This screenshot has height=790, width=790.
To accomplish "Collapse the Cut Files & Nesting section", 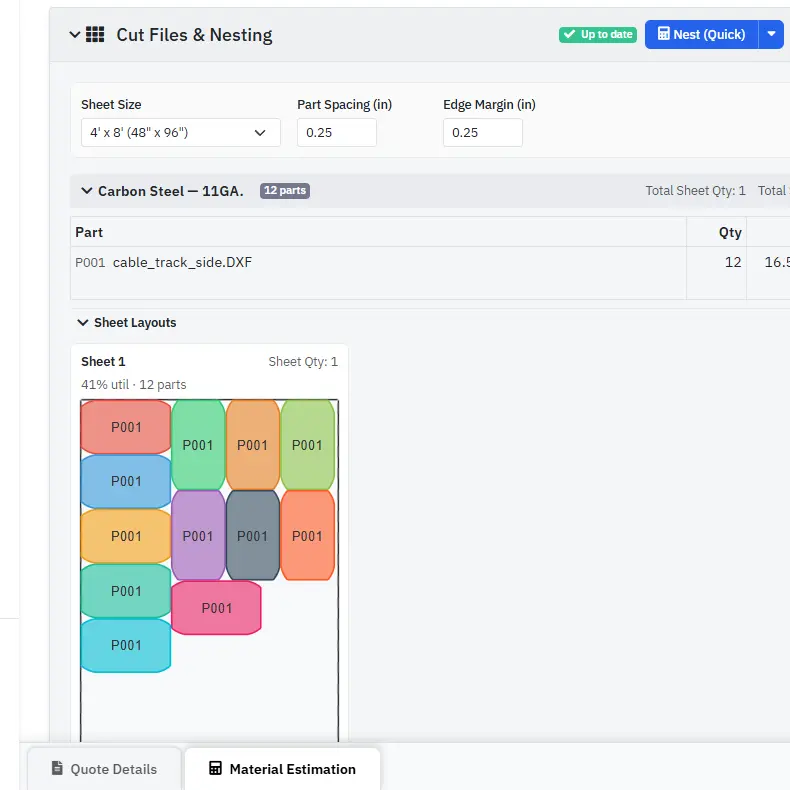I will (74, 35).
